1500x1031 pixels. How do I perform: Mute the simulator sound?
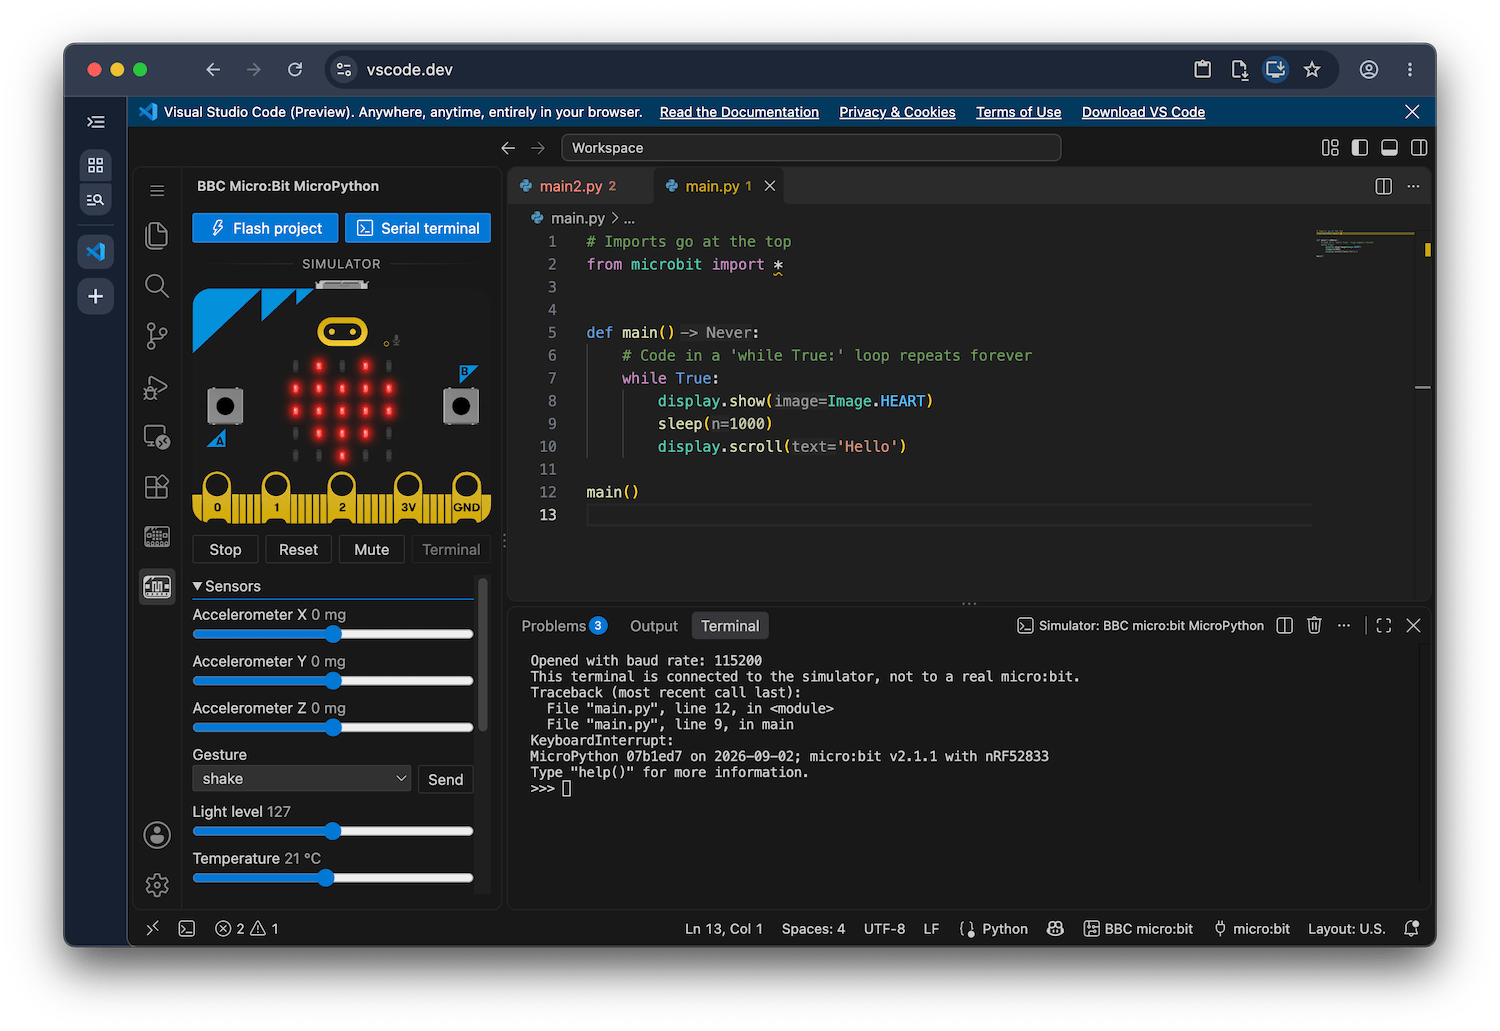click(372, 550)
